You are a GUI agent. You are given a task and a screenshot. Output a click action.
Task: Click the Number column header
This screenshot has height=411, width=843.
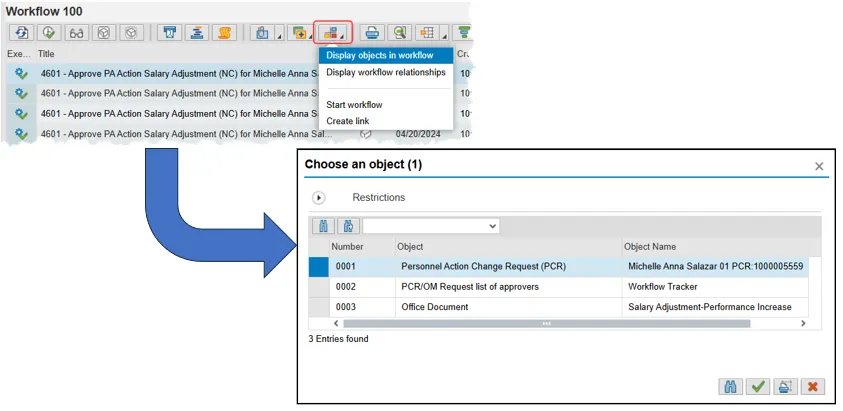(362, 247)
